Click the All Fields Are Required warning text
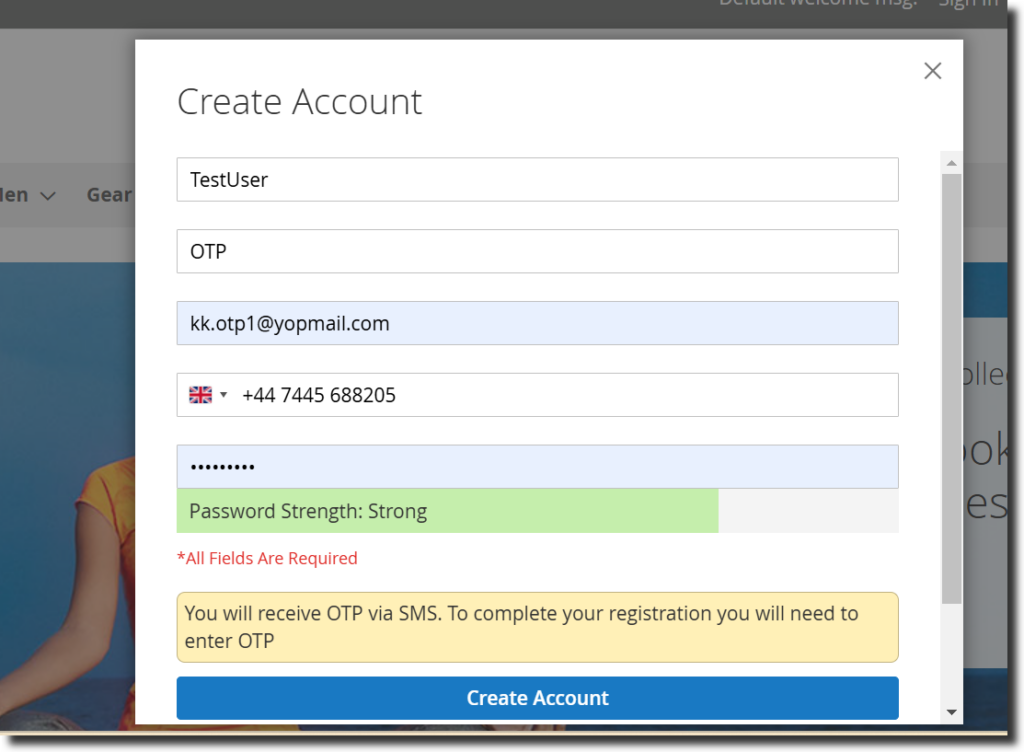This screenshot has height=752, width=1024. 268,558
